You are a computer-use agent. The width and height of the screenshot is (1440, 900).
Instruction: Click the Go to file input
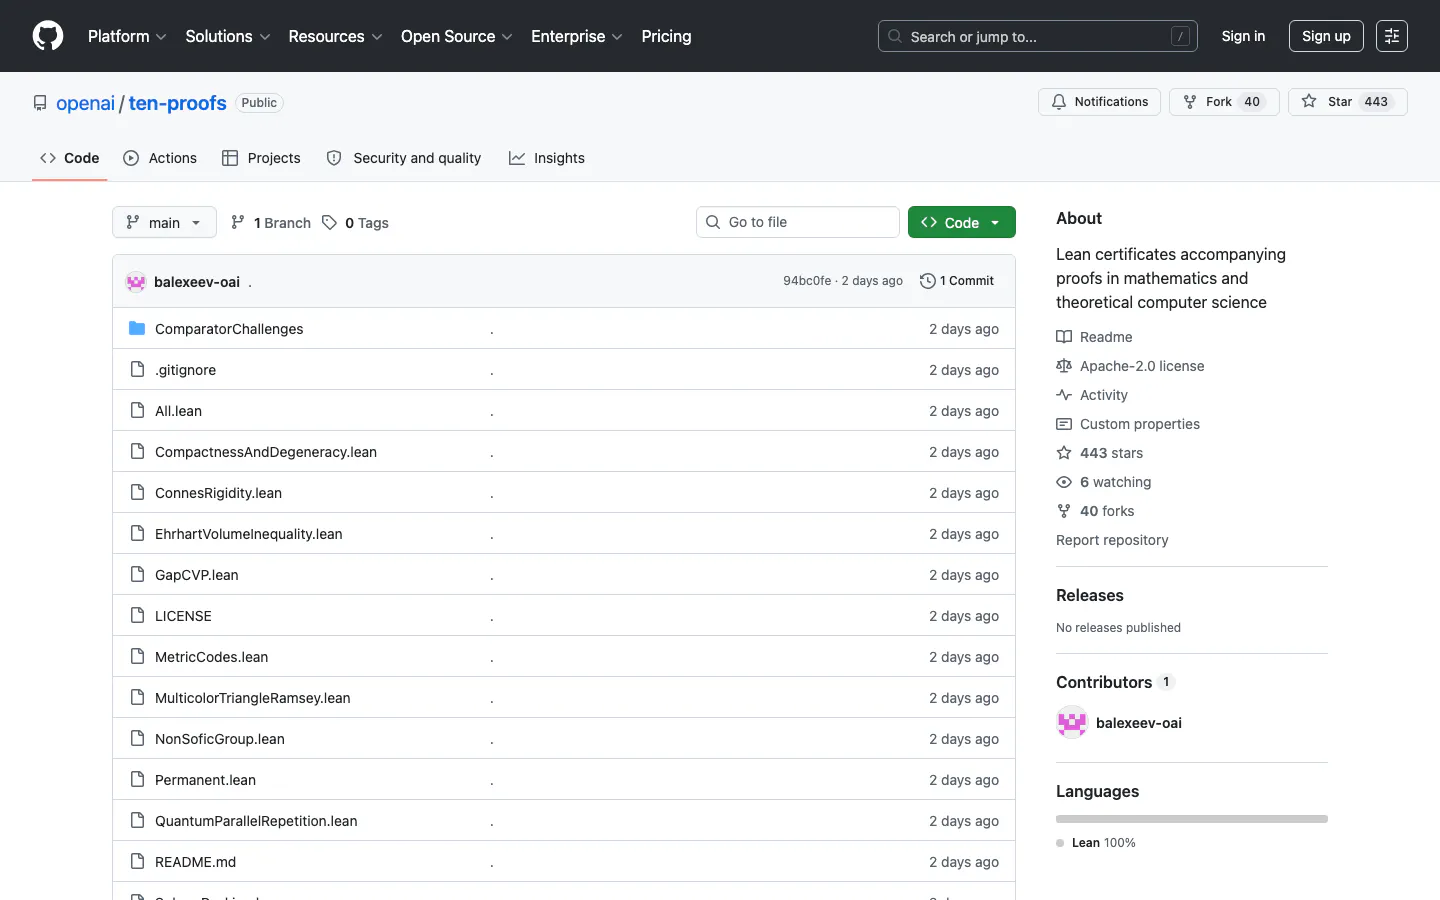798,222
